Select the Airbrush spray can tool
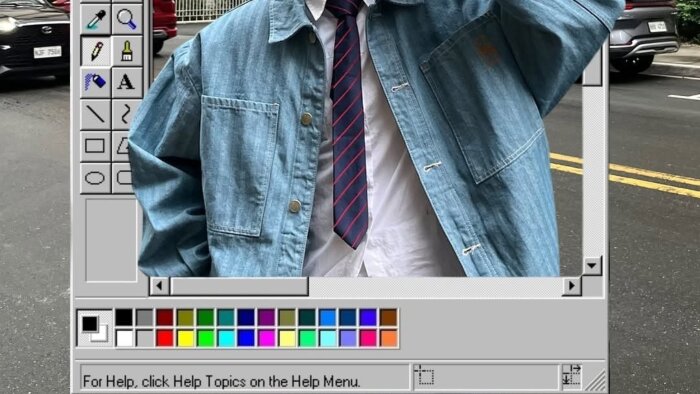Viewport: 700px width, 394px height. coord(96,83)
